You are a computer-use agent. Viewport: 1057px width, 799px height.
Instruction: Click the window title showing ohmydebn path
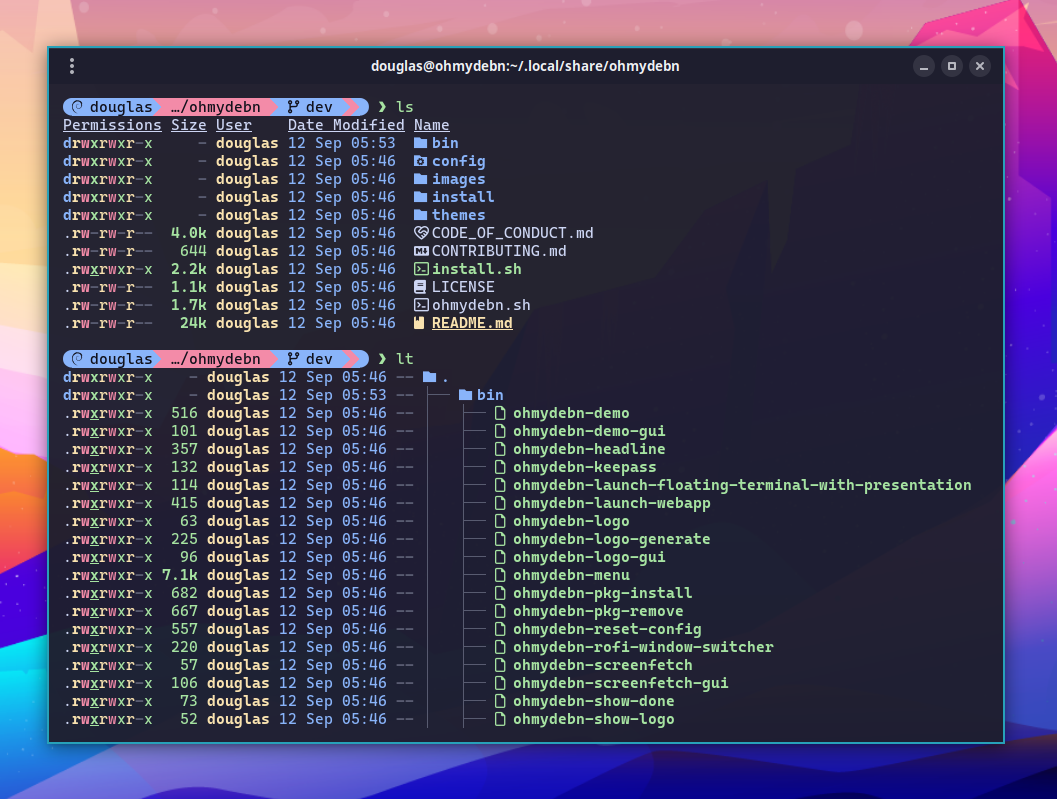[528, 66]
